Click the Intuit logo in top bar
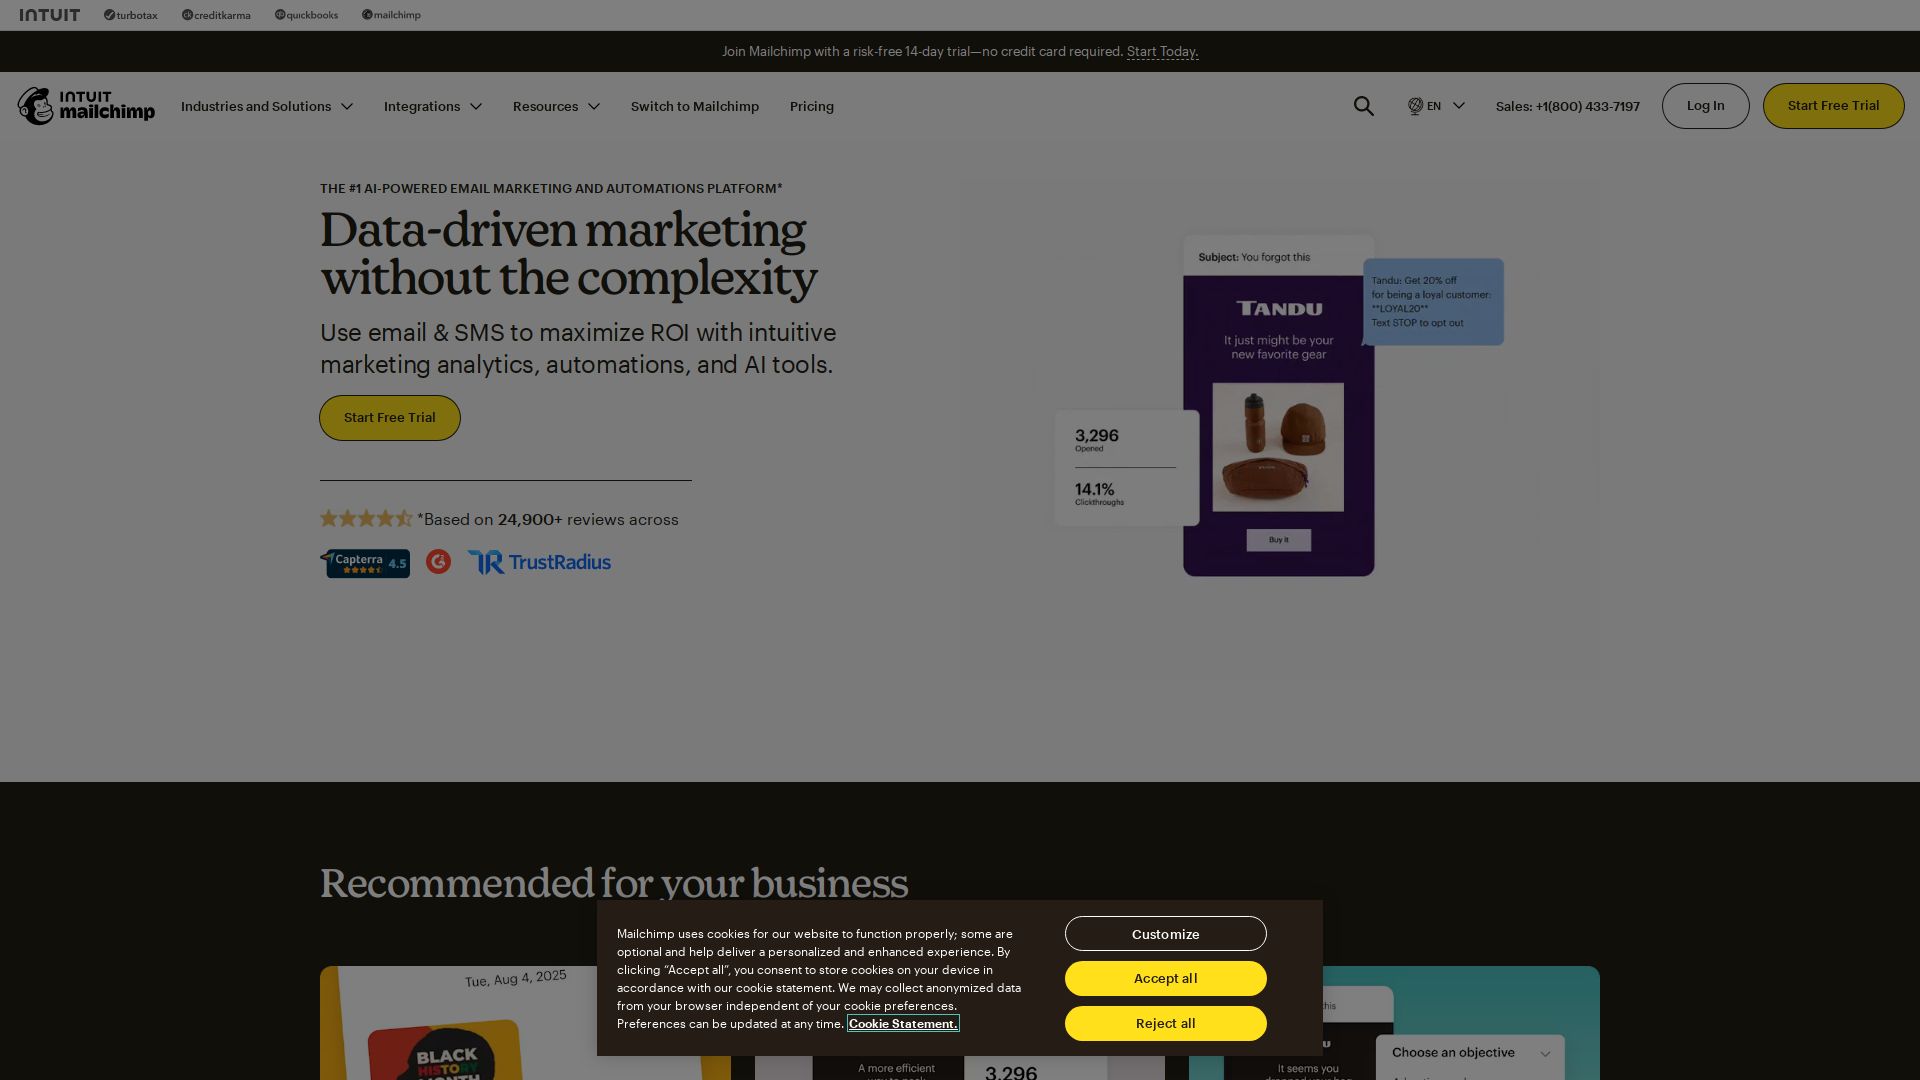The width and height of the screenshot is (1920, 1080). pos(49,15)
